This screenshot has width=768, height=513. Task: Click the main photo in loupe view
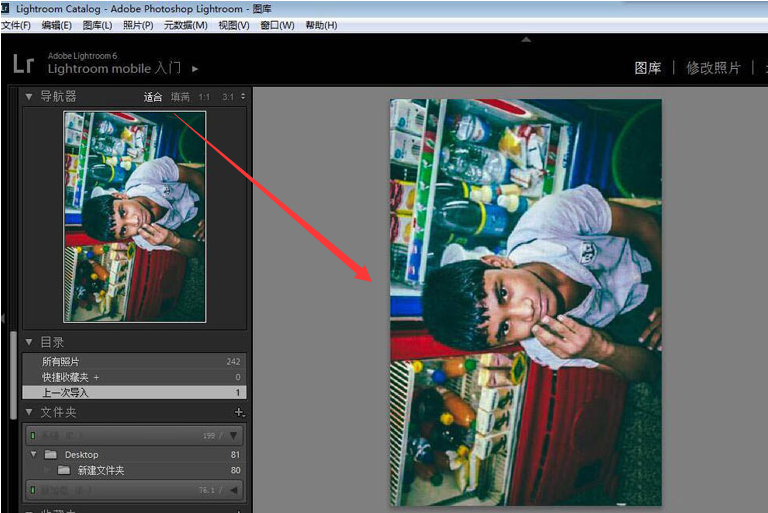(526, 302)
